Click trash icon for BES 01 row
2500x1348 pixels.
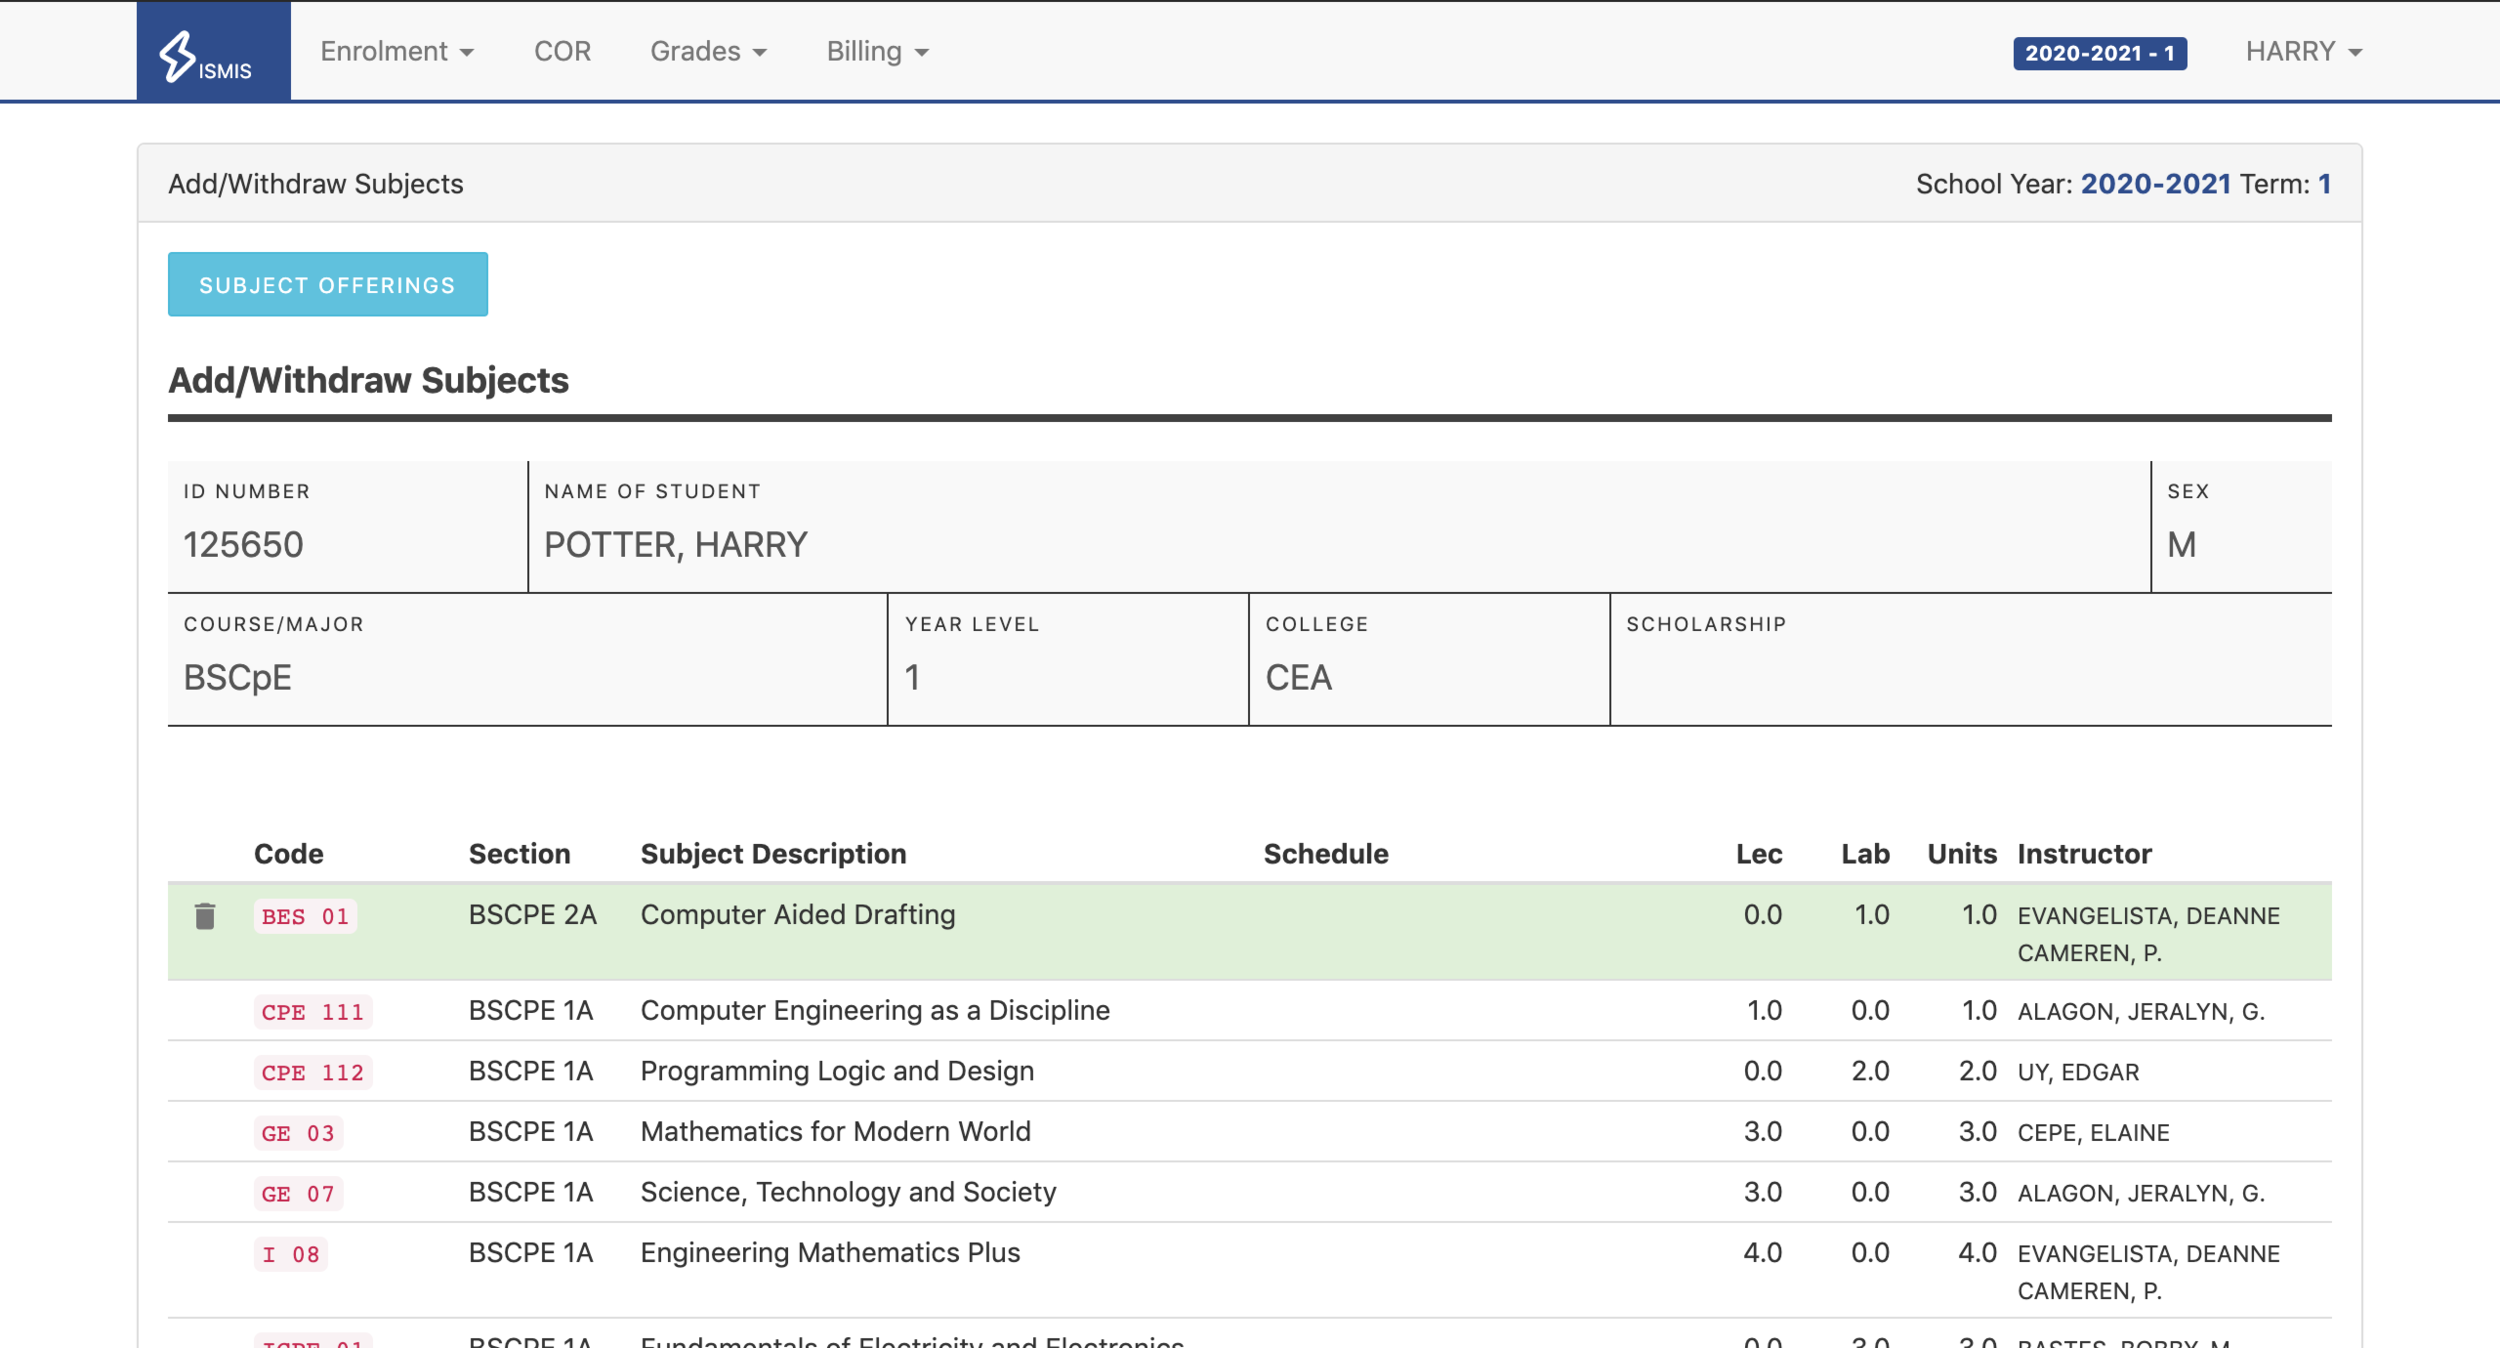[x=205, y=916]
